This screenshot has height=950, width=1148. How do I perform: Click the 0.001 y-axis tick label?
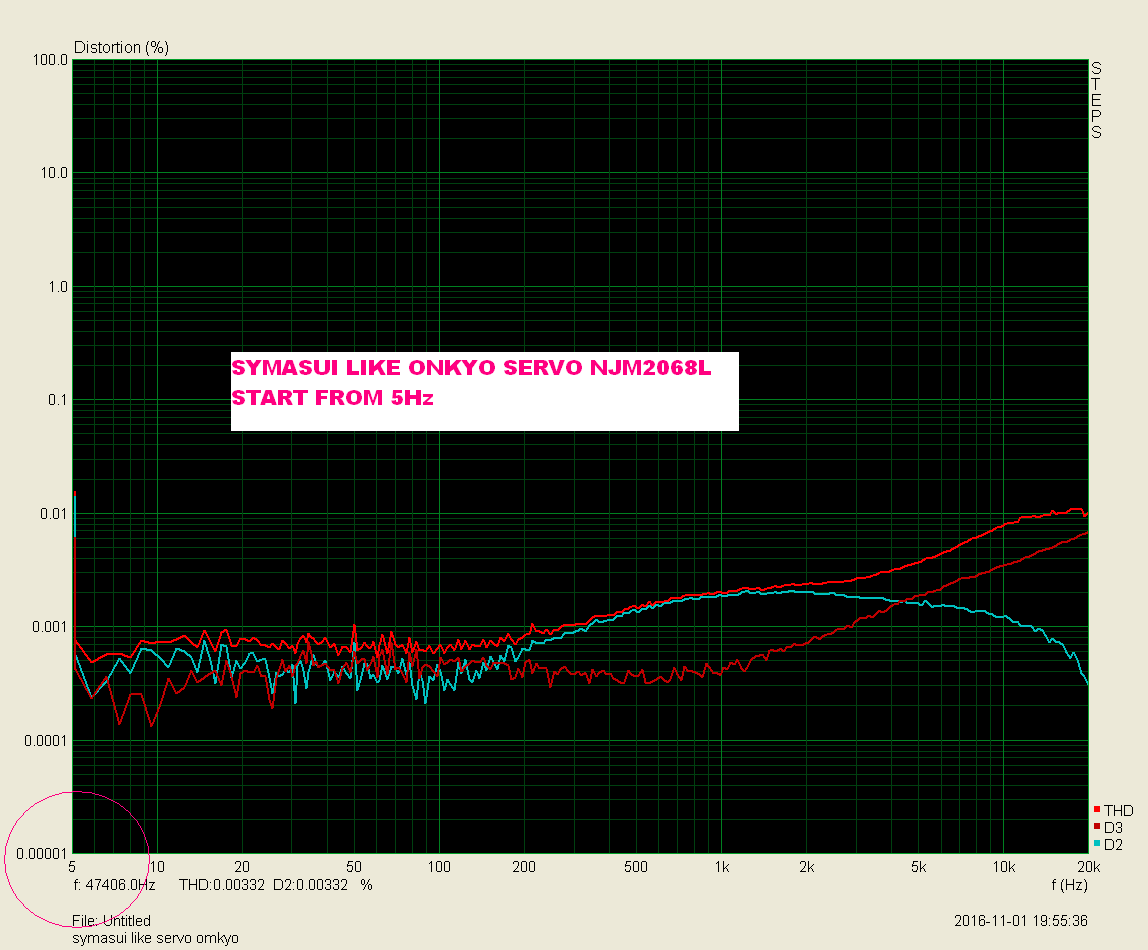51,627
